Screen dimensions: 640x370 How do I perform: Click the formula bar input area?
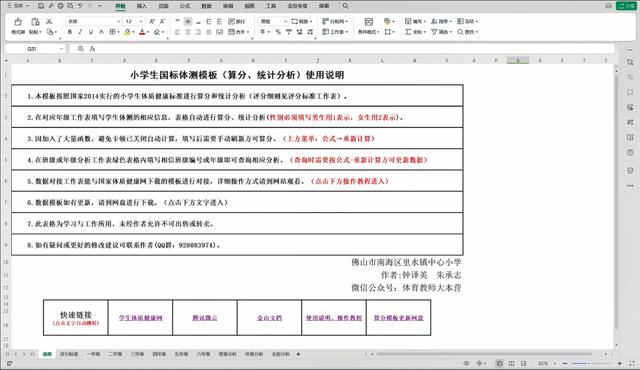coord(355,49)
